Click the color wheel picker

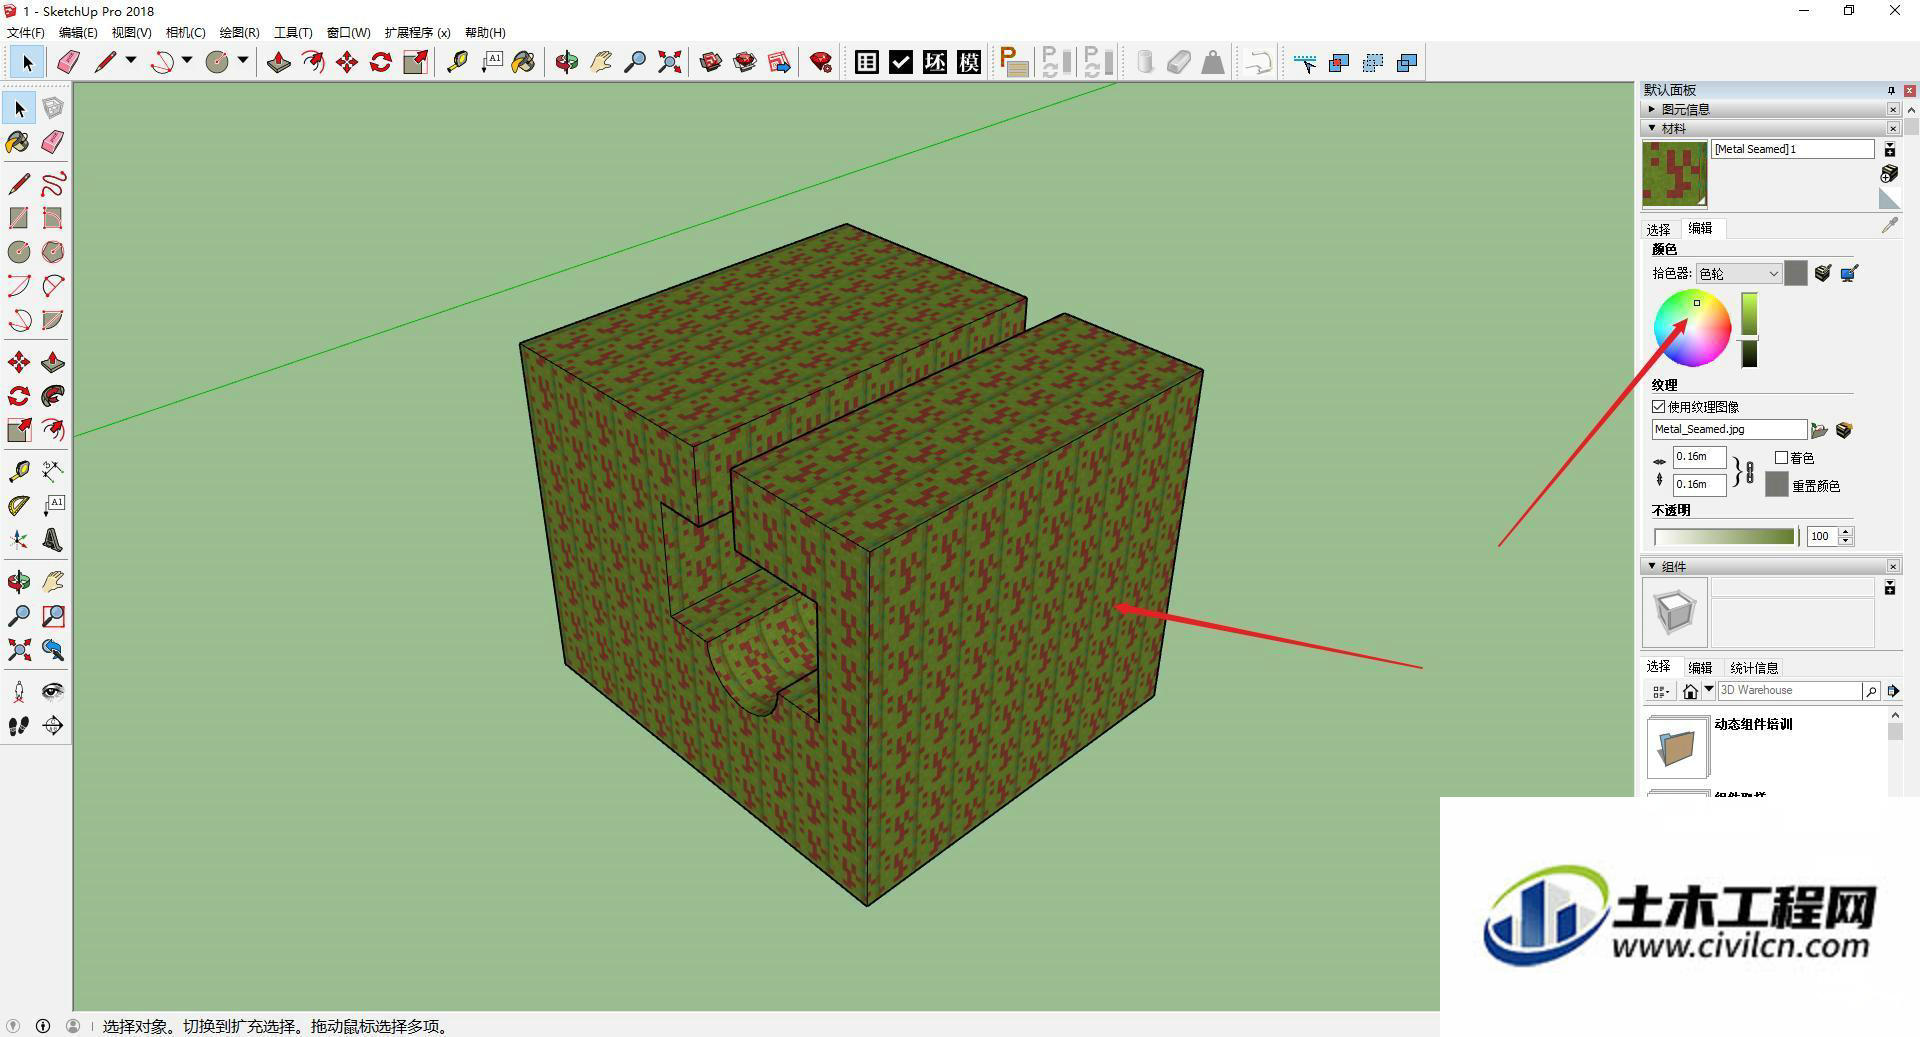(x=1692, y=328)
